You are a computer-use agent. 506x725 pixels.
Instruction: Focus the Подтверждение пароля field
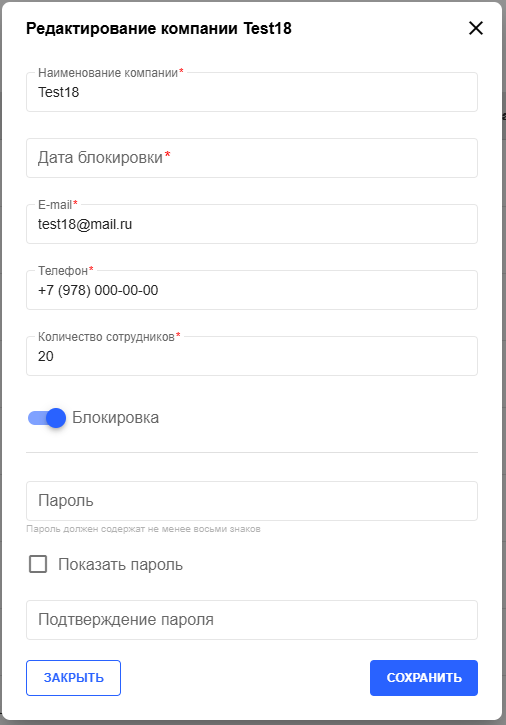coord(252,620)
